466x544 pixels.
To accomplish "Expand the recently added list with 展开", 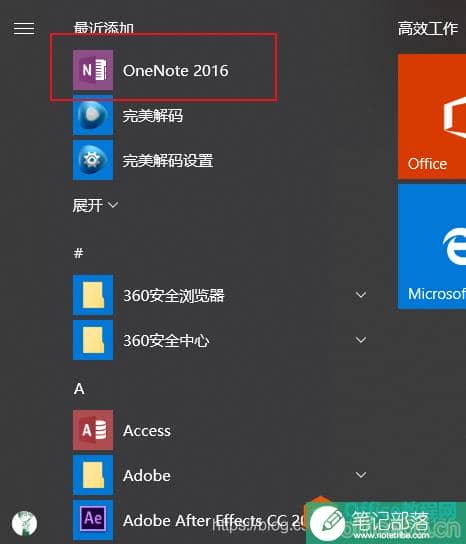I will (95, 205).
